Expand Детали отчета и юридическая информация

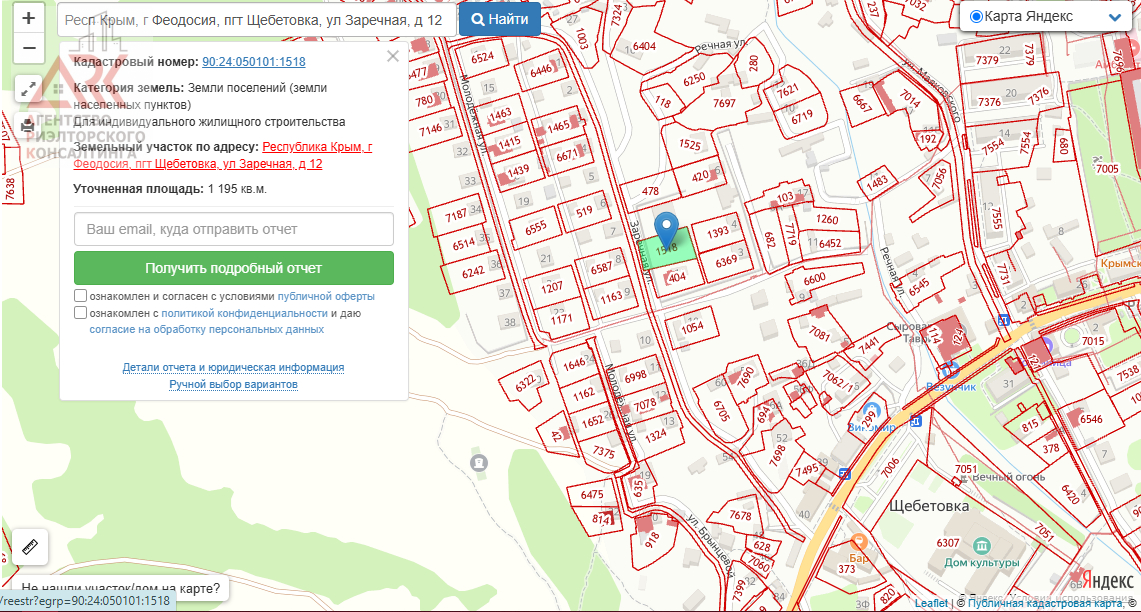tap(233, 368)
